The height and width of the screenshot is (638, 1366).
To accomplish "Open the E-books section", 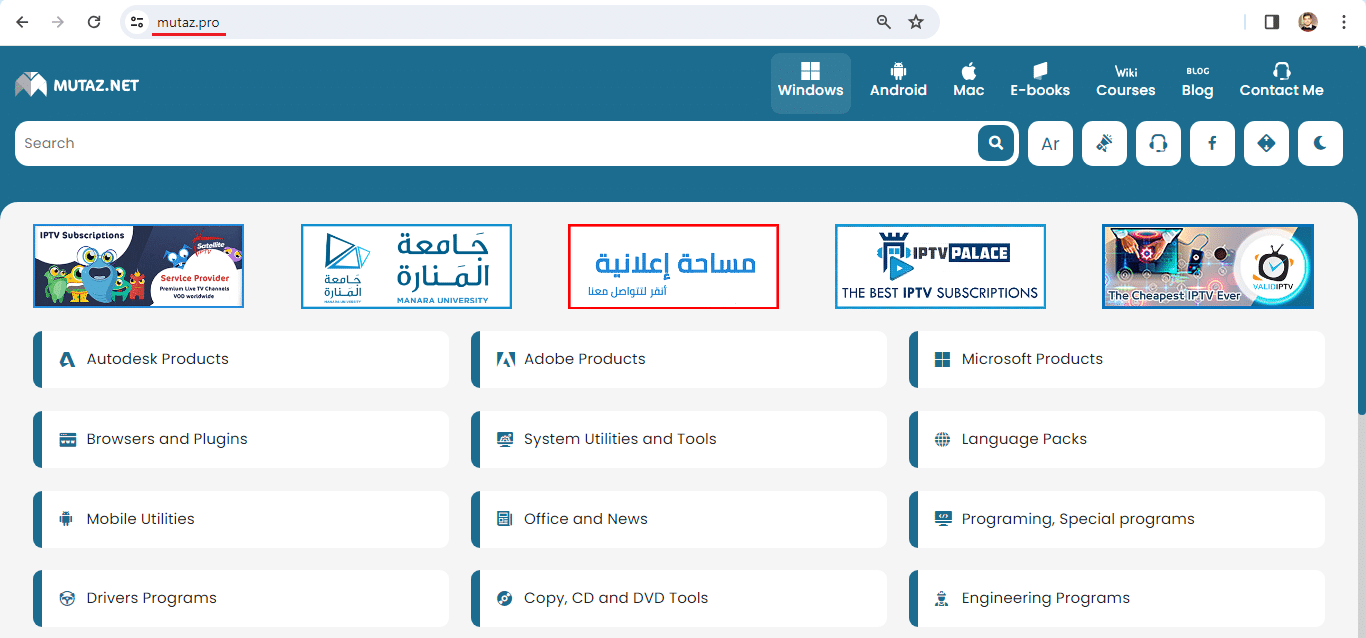I will [x=1040, y=82].
